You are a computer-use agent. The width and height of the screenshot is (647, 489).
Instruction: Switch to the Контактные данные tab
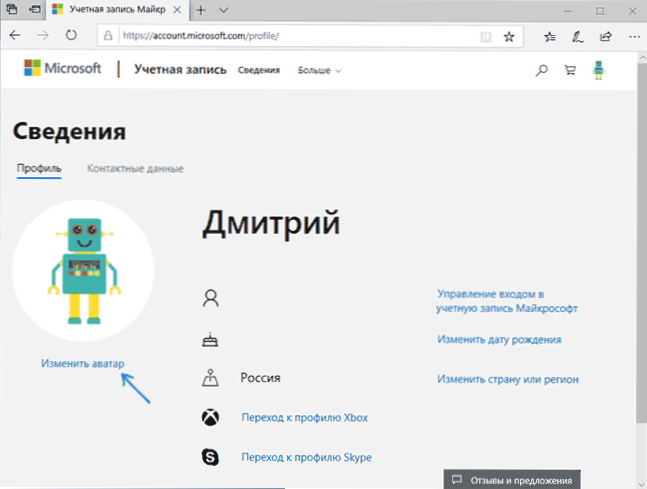click(x=135, y=168)
